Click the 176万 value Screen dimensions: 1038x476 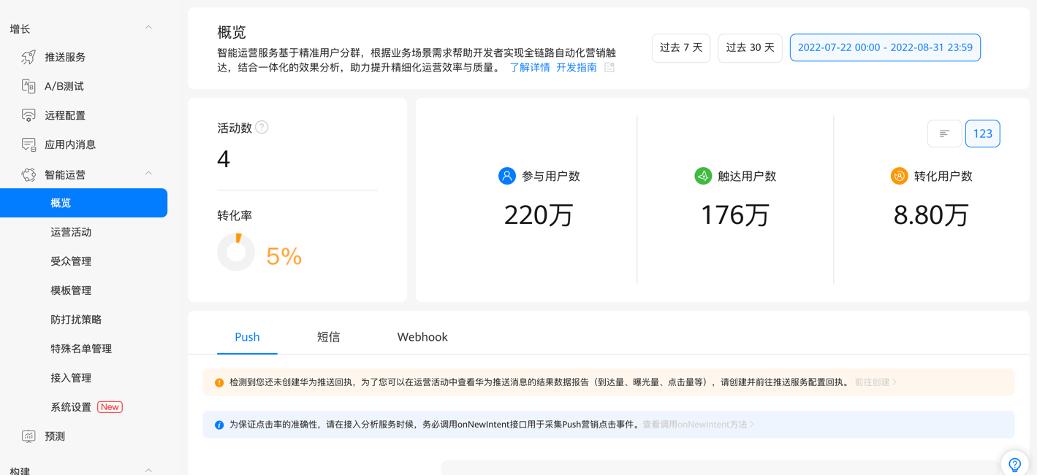pyautogui.click(x=735, y=215)
